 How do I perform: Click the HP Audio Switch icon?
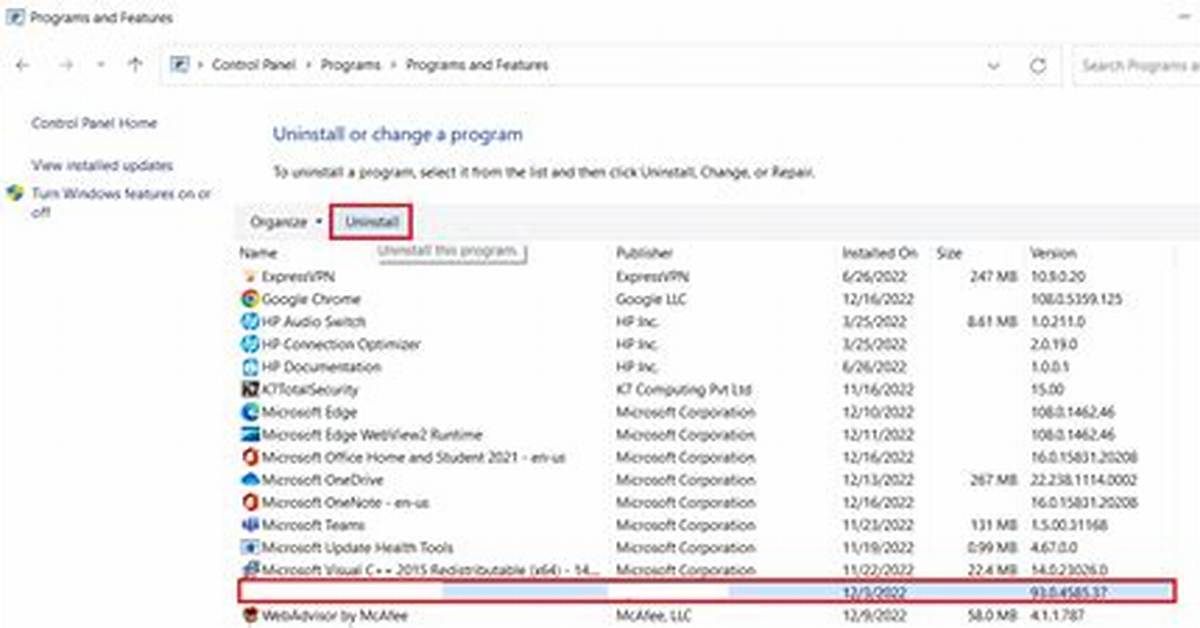250,322
